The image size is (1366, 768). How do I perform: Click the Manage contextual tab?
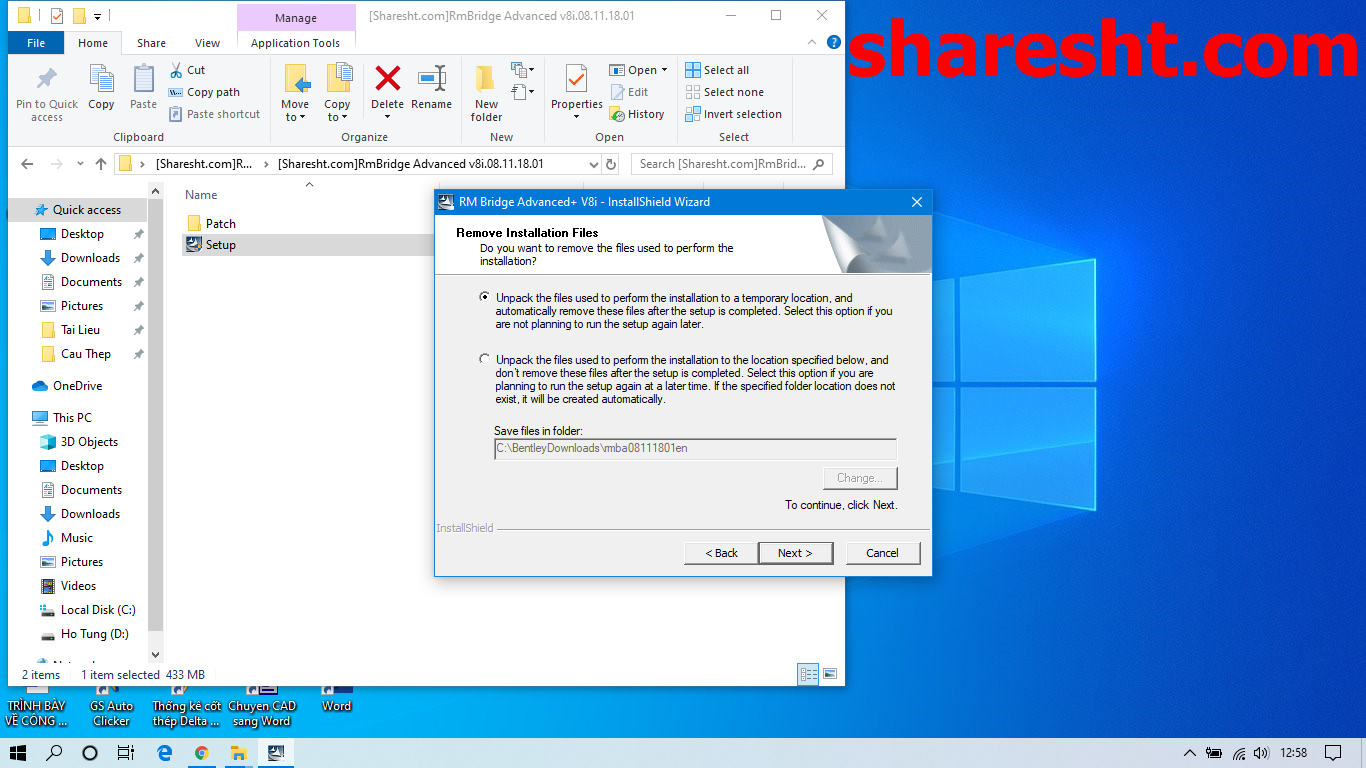pyautogui.click(x=296, y=18)
